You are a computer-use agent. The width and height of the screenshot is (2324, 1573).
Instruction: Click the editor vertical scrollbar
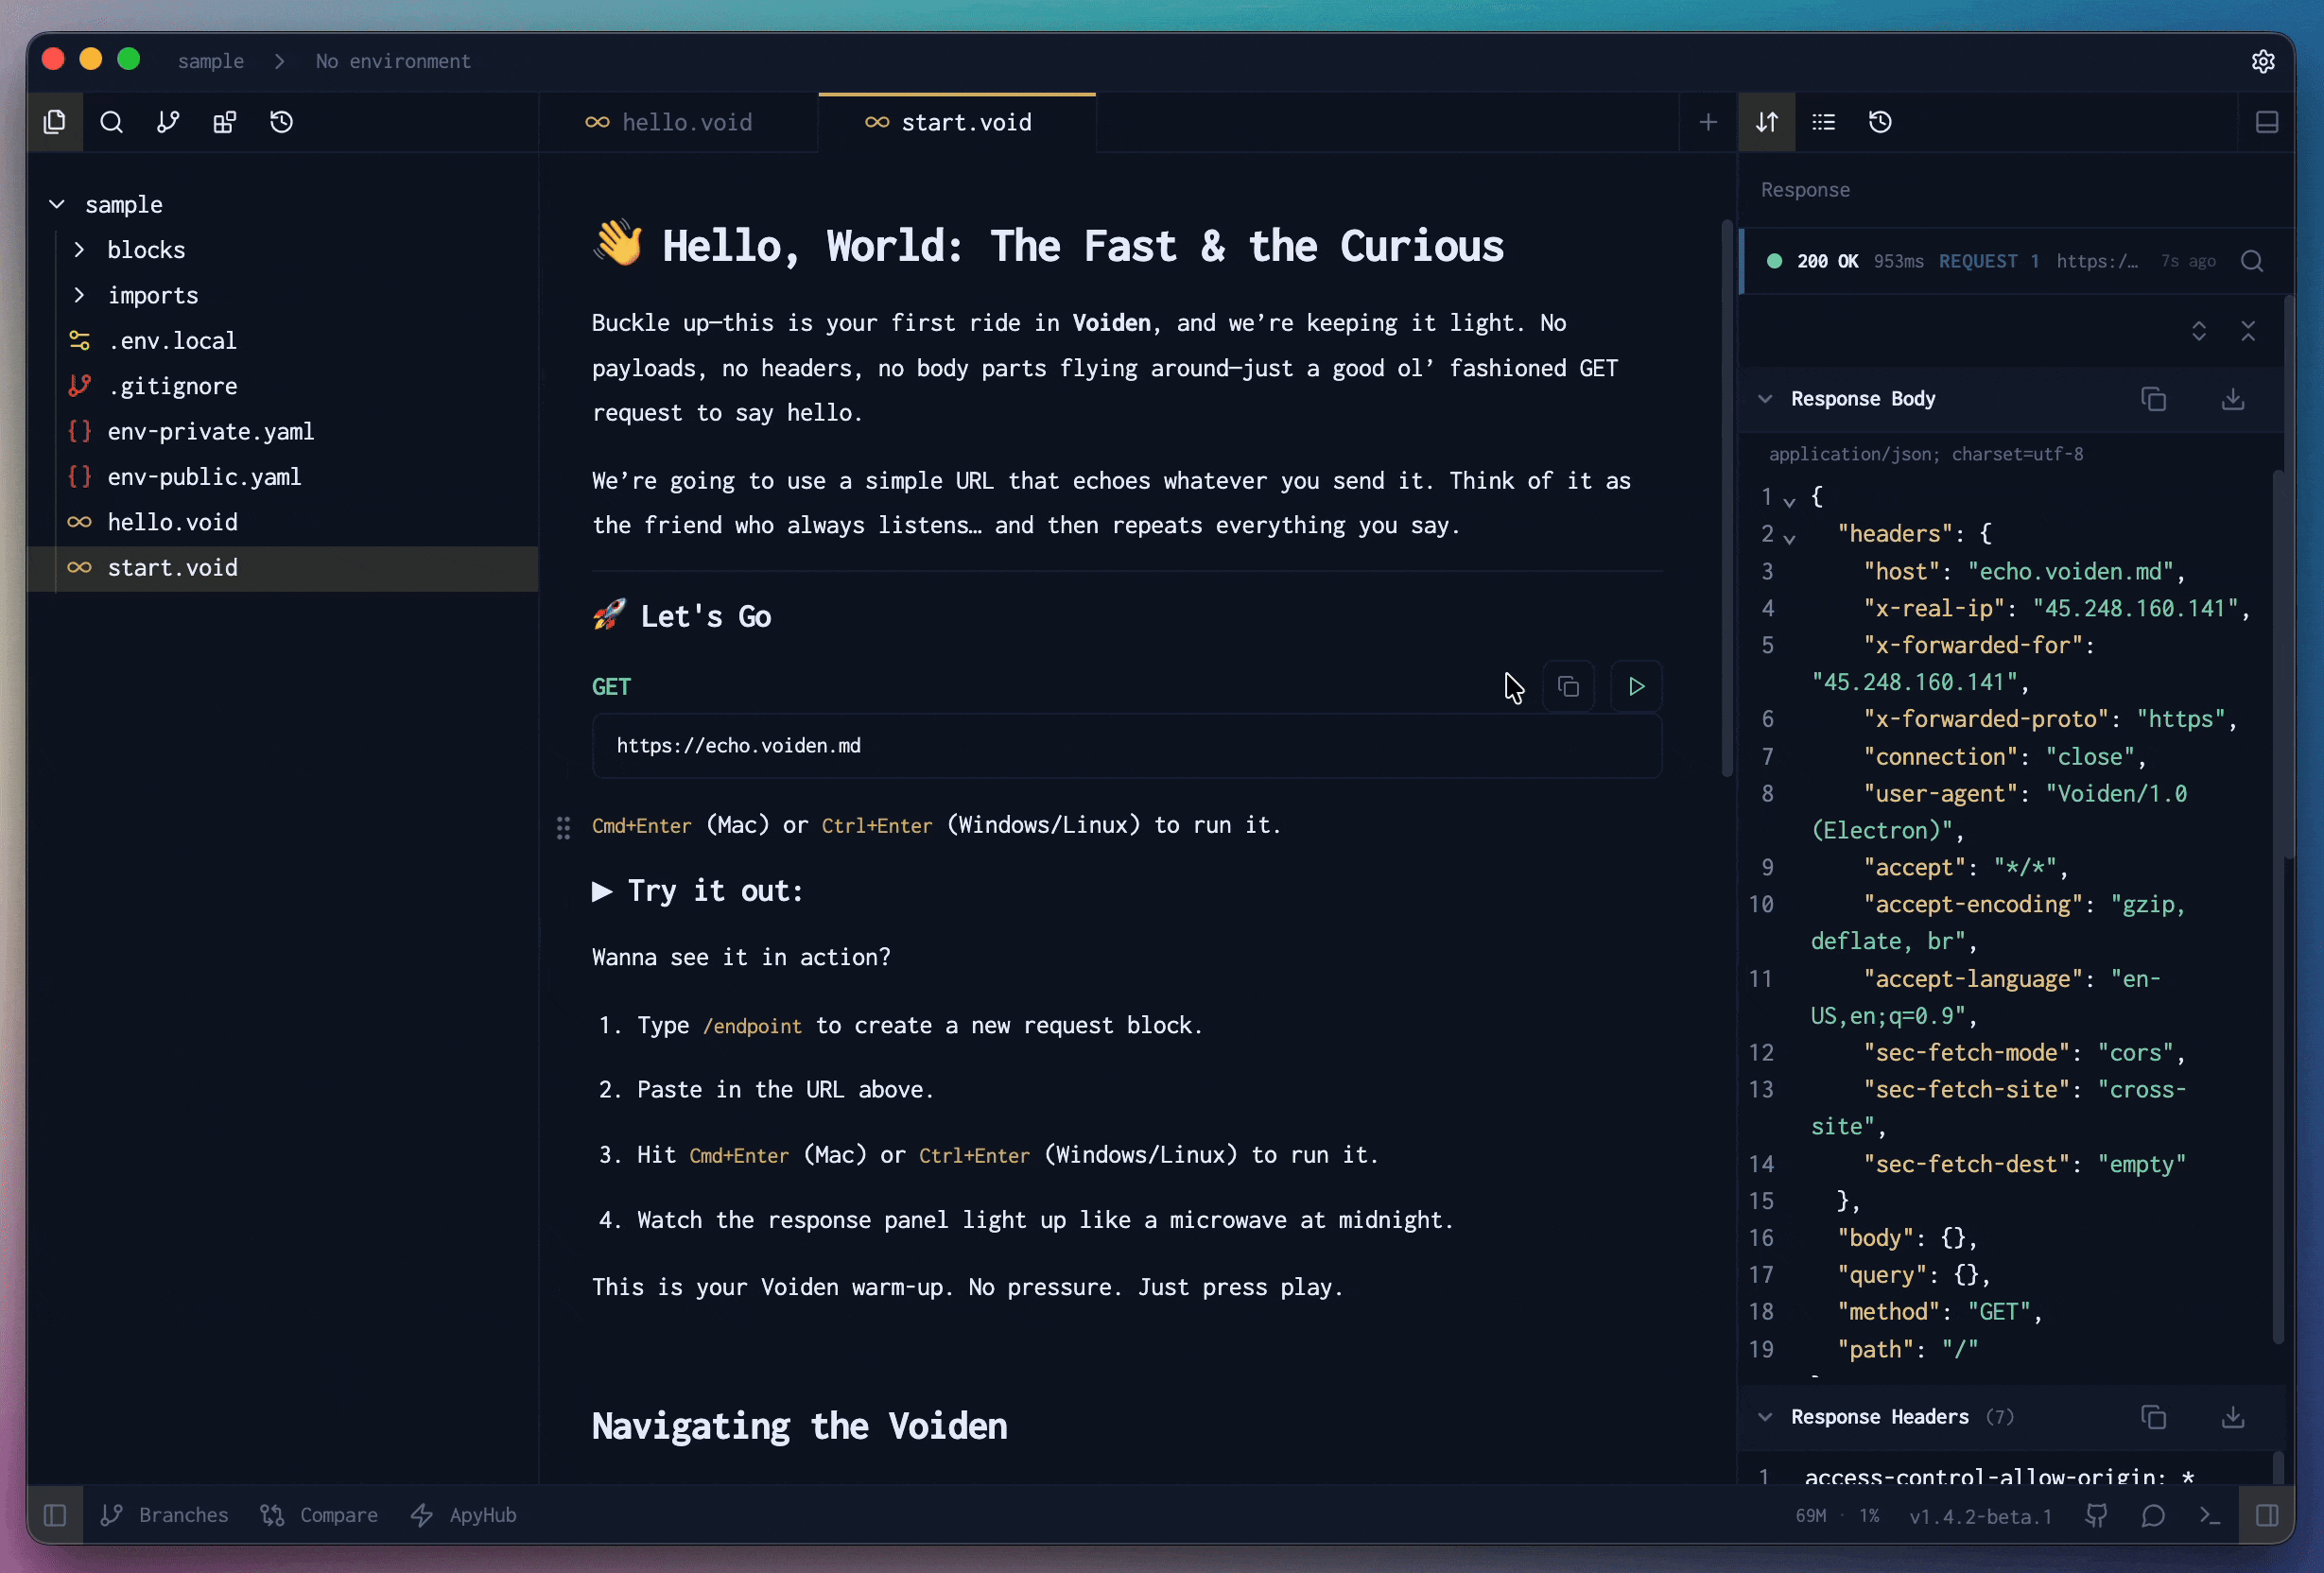pyautogui.click(x=1727, y=498)
